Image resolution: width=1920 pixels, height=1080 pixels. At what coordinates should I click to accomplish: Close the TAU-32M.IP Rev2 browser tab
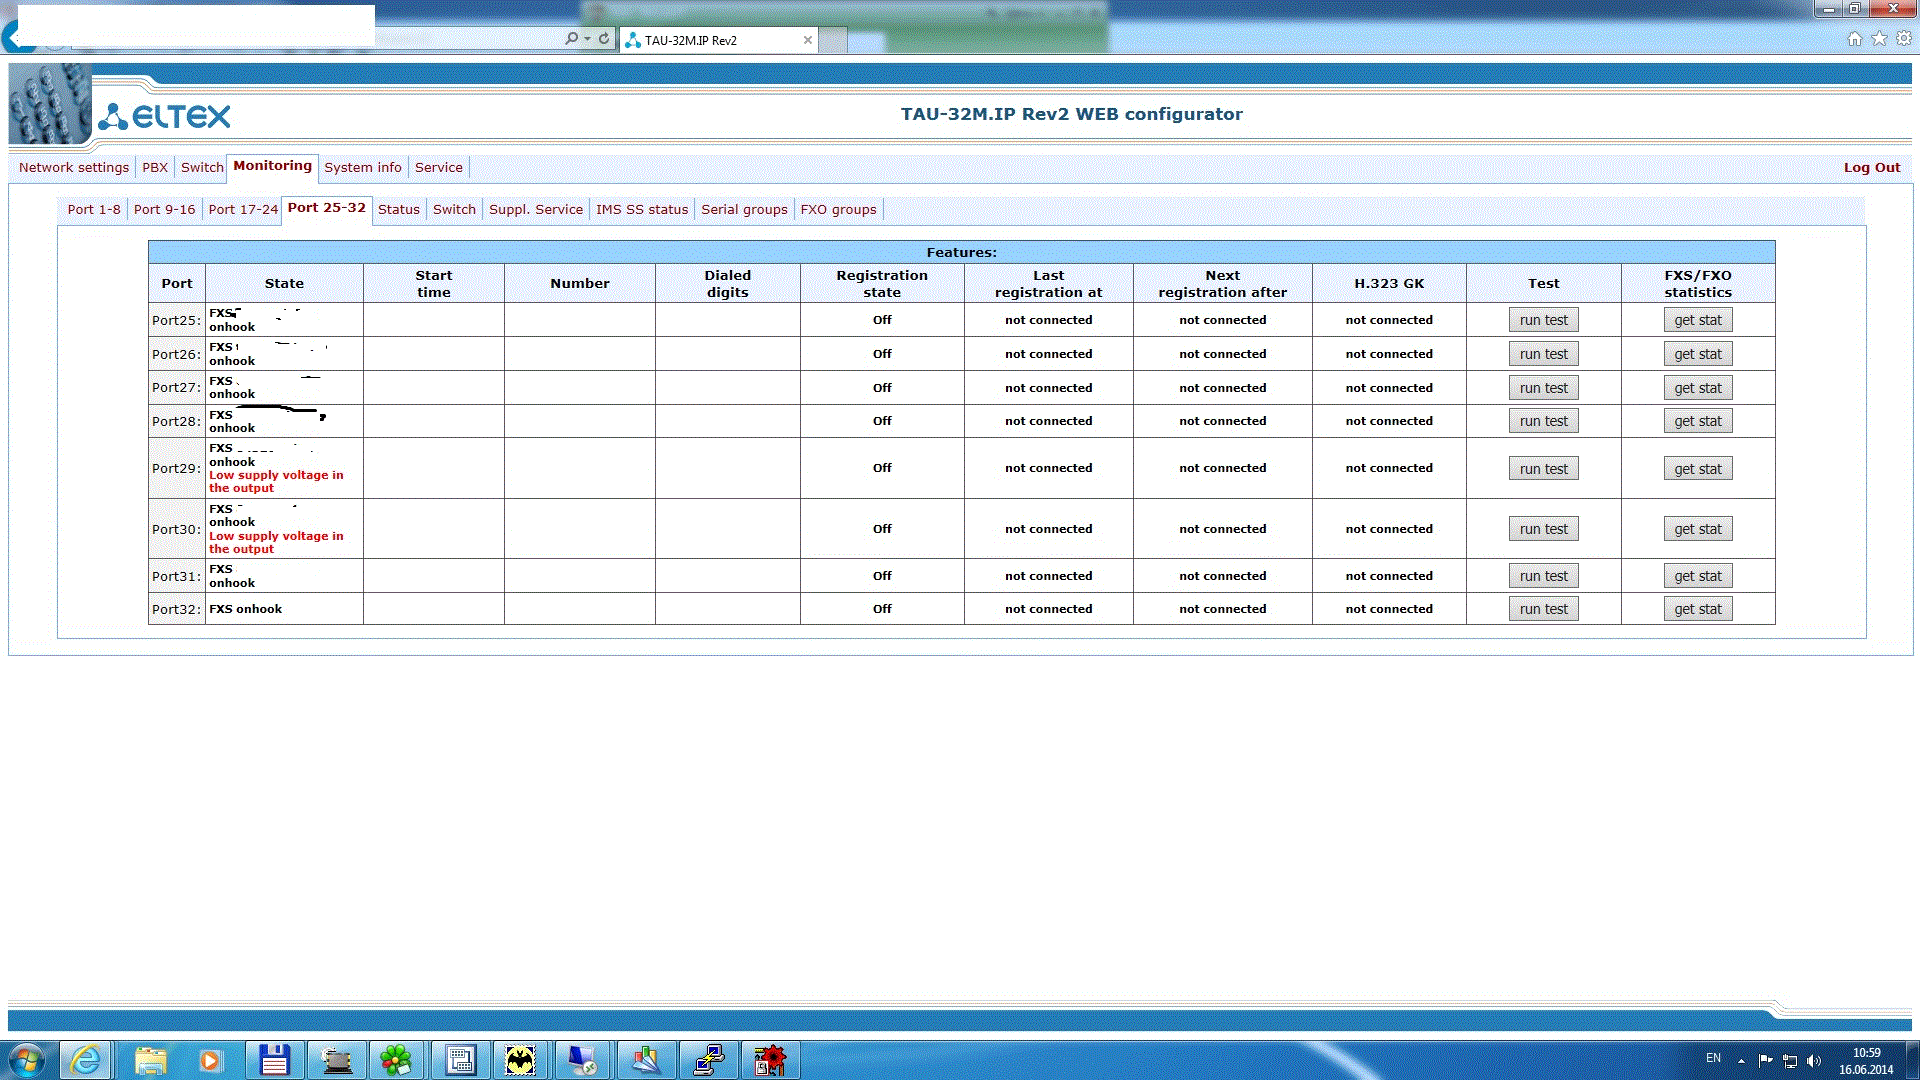click(808, 40)
